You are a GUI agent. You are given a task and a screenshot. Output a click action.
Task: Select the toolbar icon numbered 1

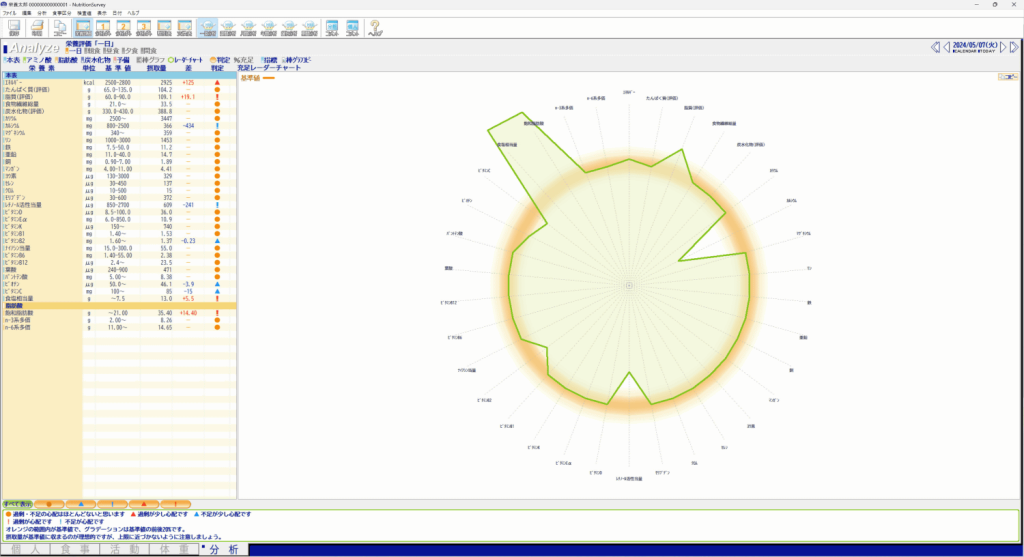click(x=103, y=28)
